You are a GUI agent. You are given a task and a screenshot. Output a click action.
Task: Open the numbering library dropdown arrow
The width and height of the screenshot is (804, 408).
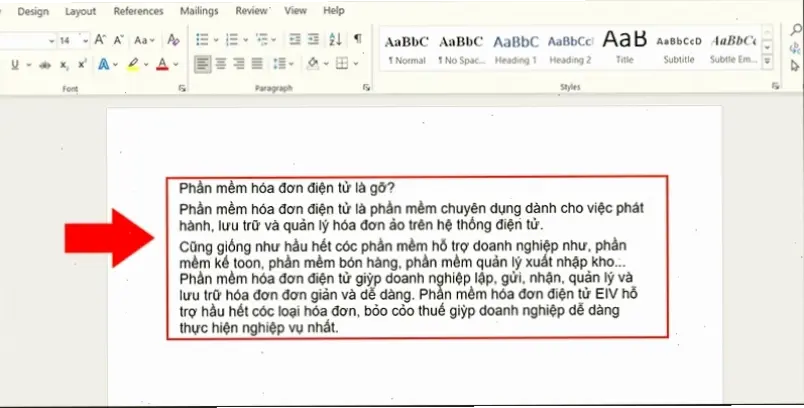click(x=245, y=39)
